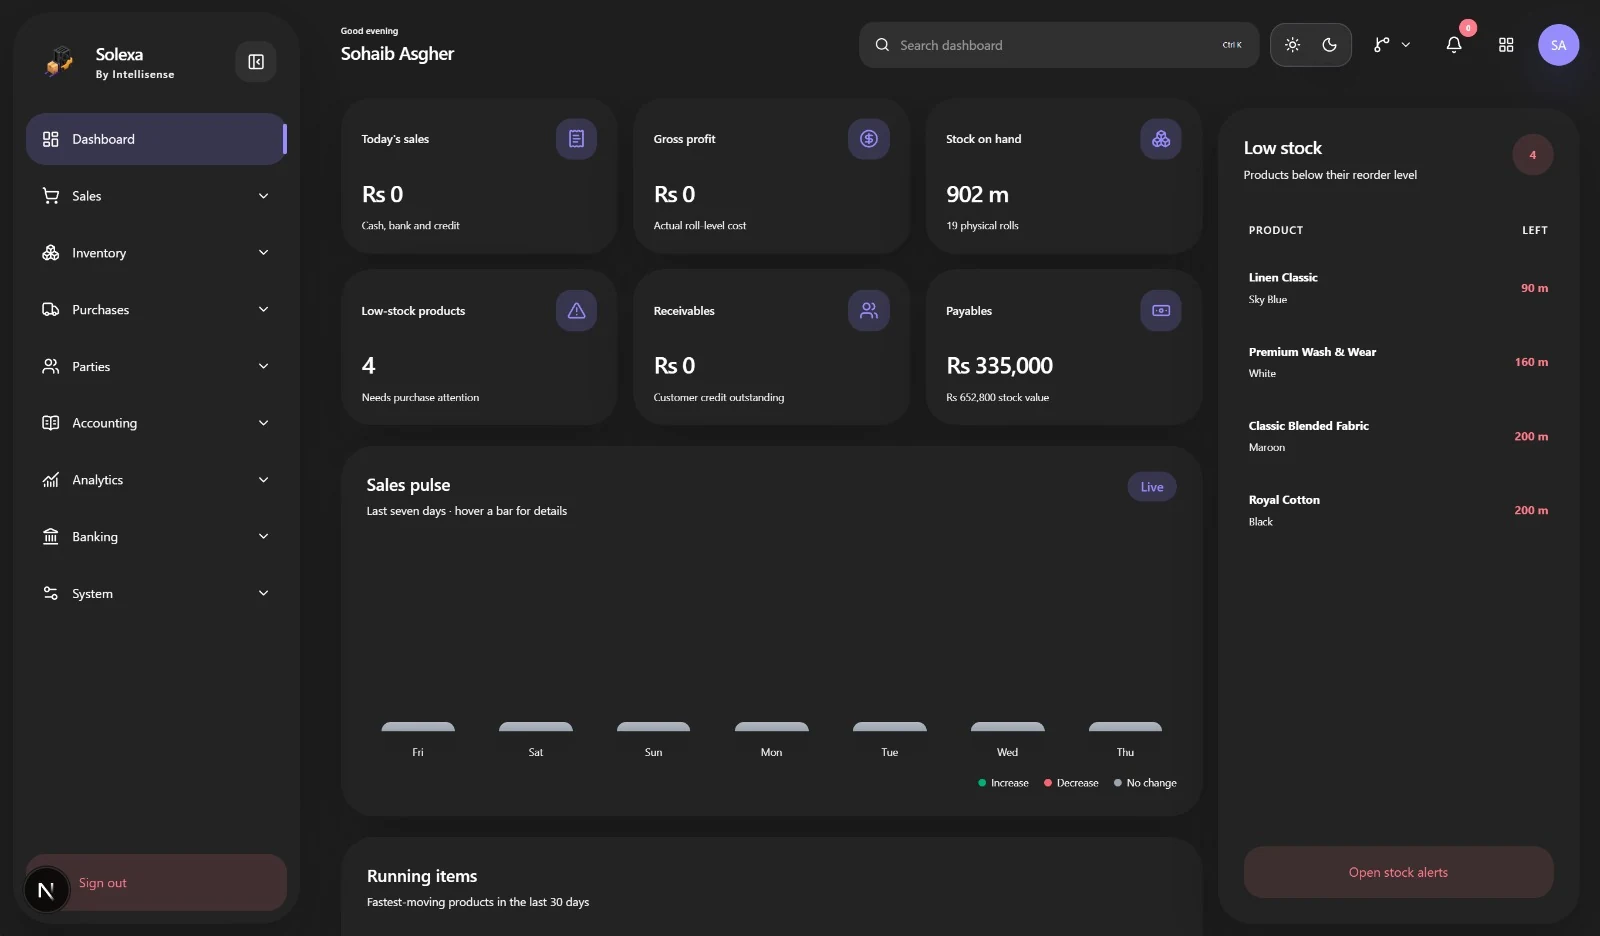Click the Increase legend entry
Viewport: 1600px width, 936px height.
click(1003, 783)
